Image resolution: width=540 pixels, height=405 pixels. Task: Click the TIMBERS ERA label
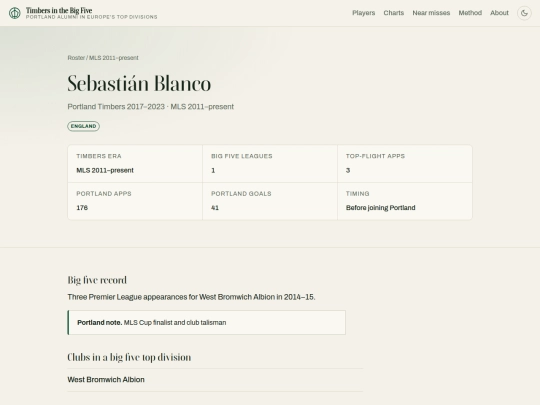click(x=99, y=156)
